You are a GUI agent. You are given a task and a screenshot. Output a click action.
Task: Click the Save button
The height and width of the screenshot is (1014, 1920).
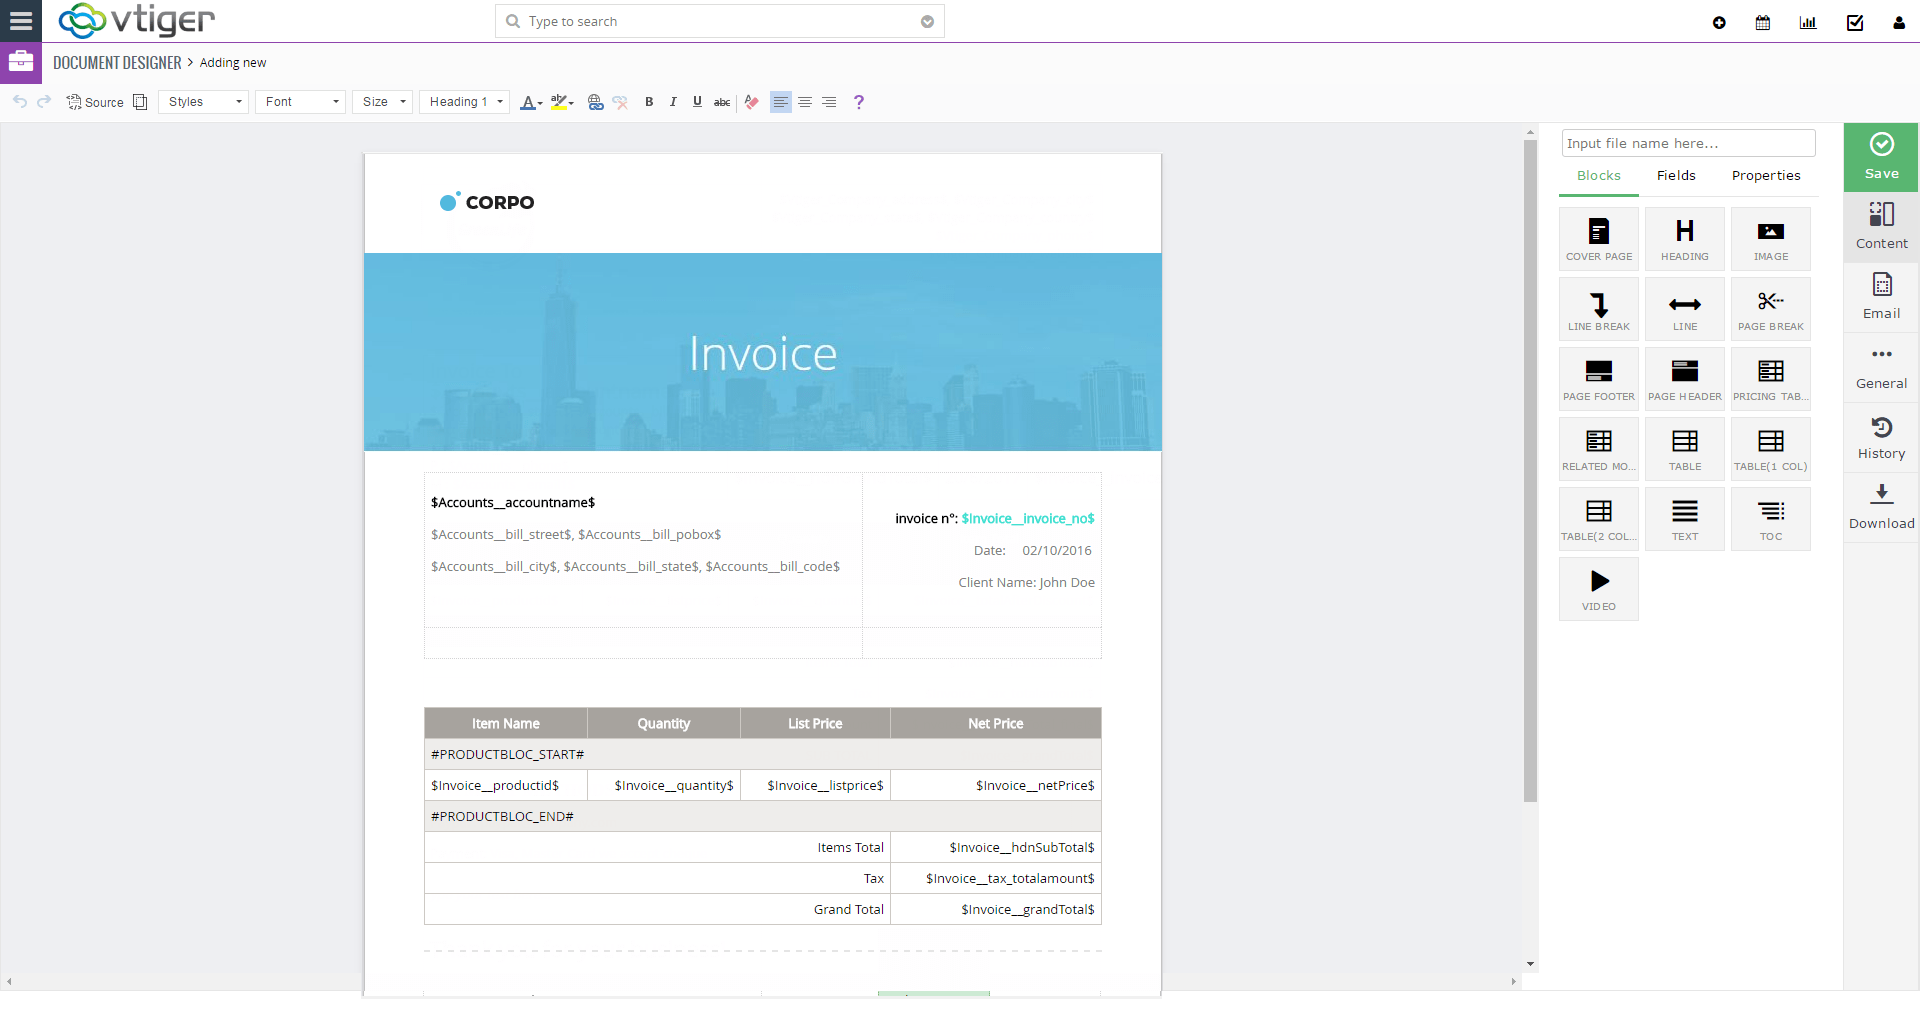[1881, 157]
